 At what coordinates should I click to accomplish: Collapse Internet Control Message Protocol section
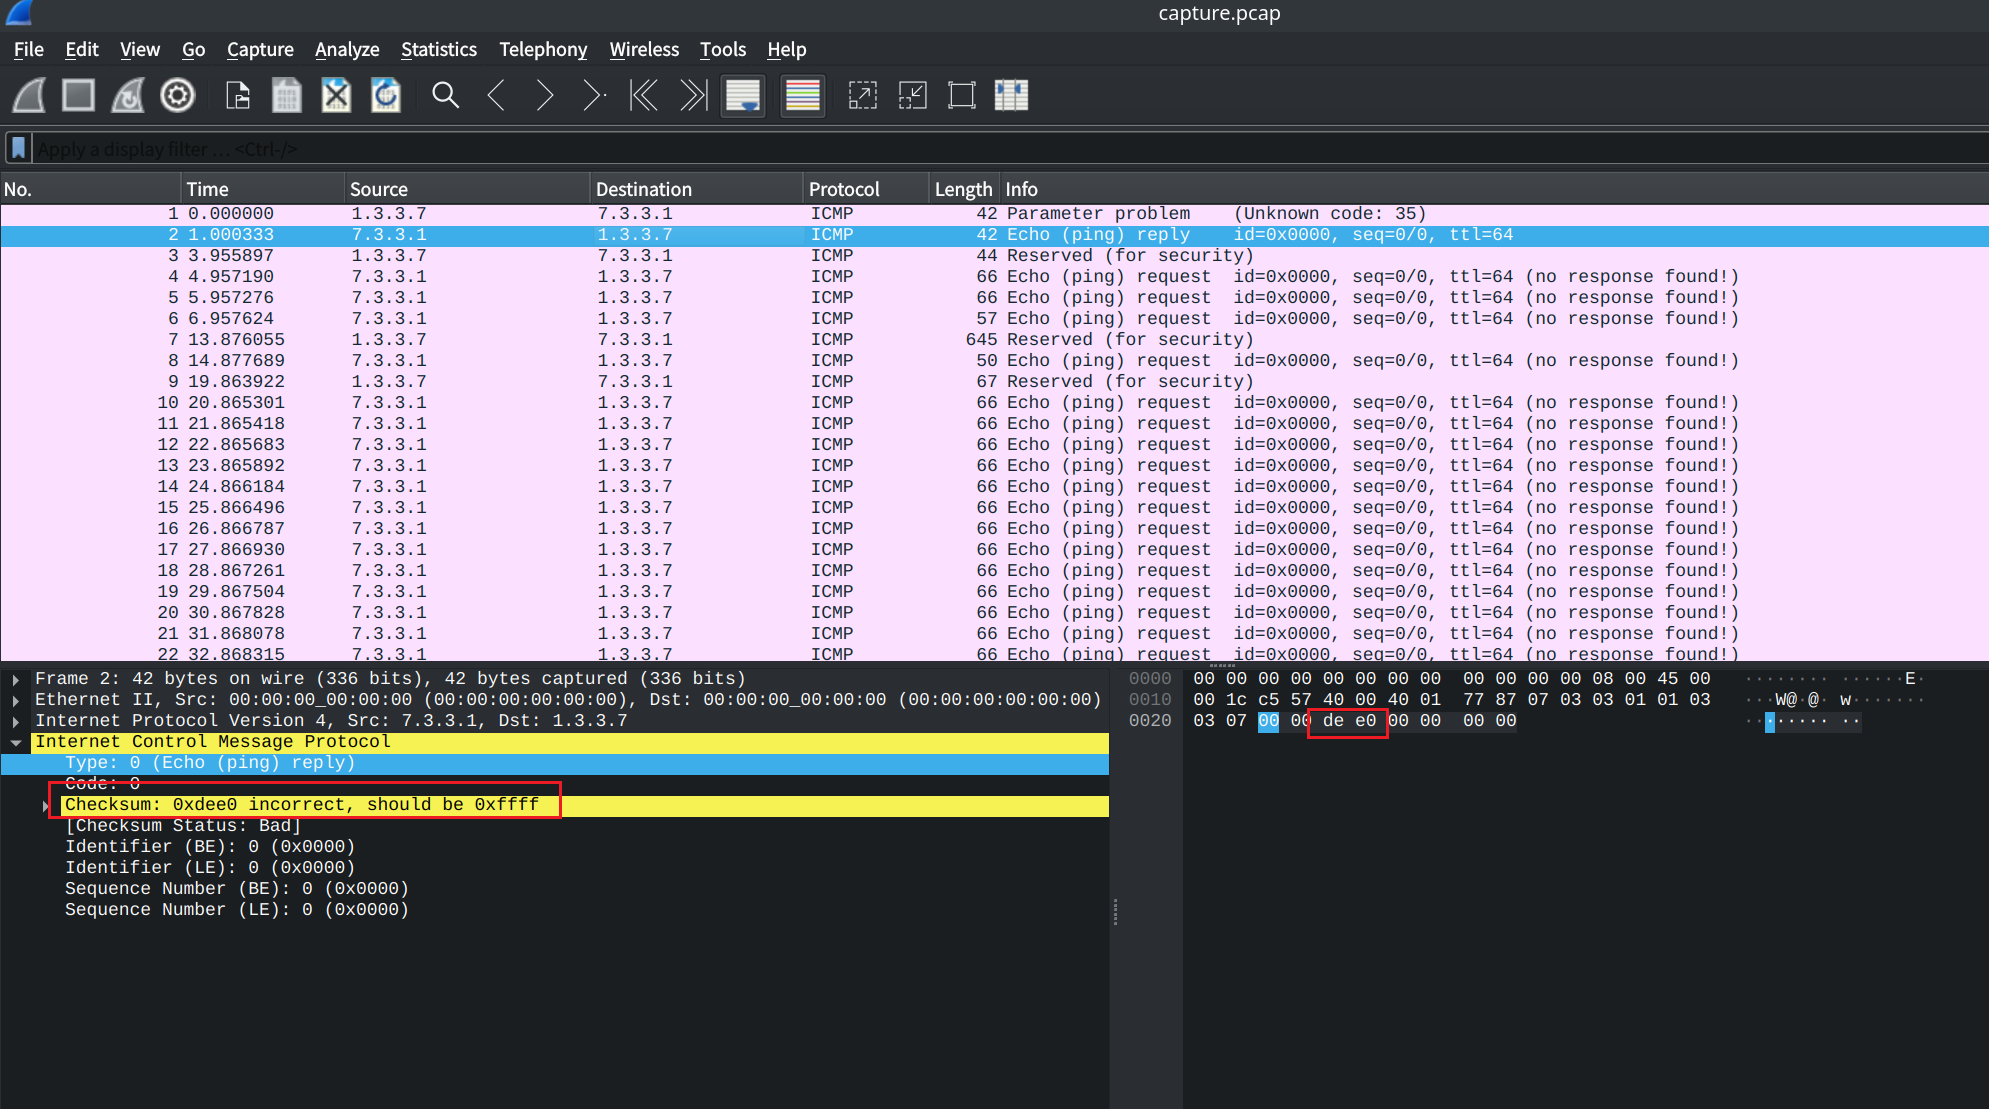[16, 742]
